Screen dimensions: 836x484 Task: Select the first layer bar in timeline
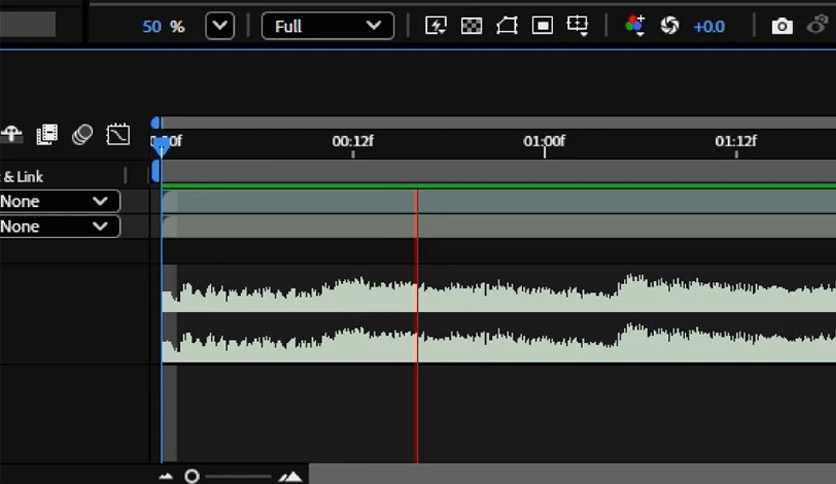pos(499,201)
